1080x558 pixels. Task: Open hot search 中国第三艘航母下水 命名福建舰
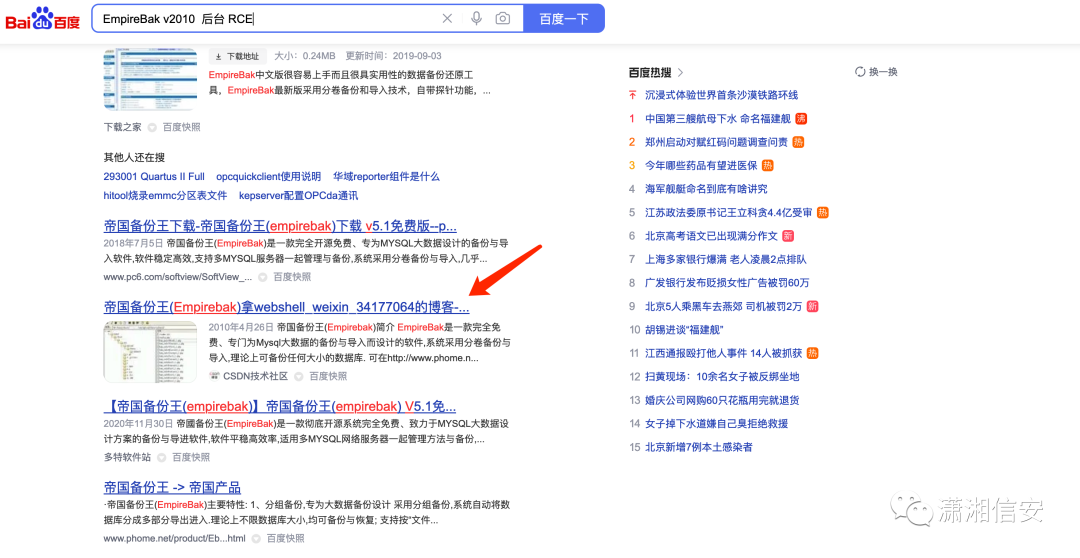[718, 118]
